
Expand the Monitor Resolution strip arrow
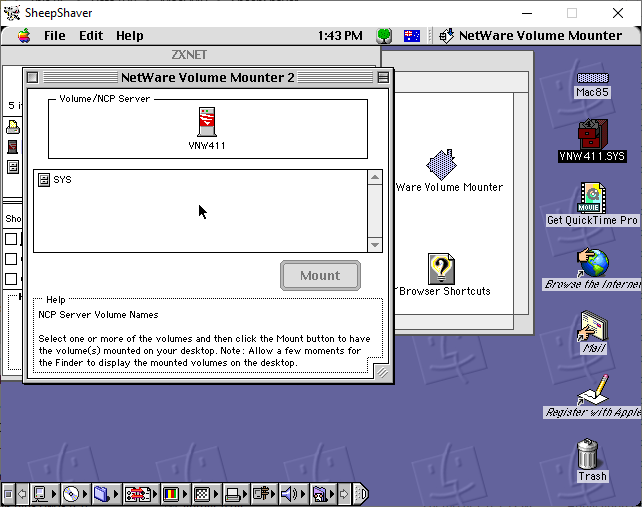pyautogui.click(x=216, y=494)
